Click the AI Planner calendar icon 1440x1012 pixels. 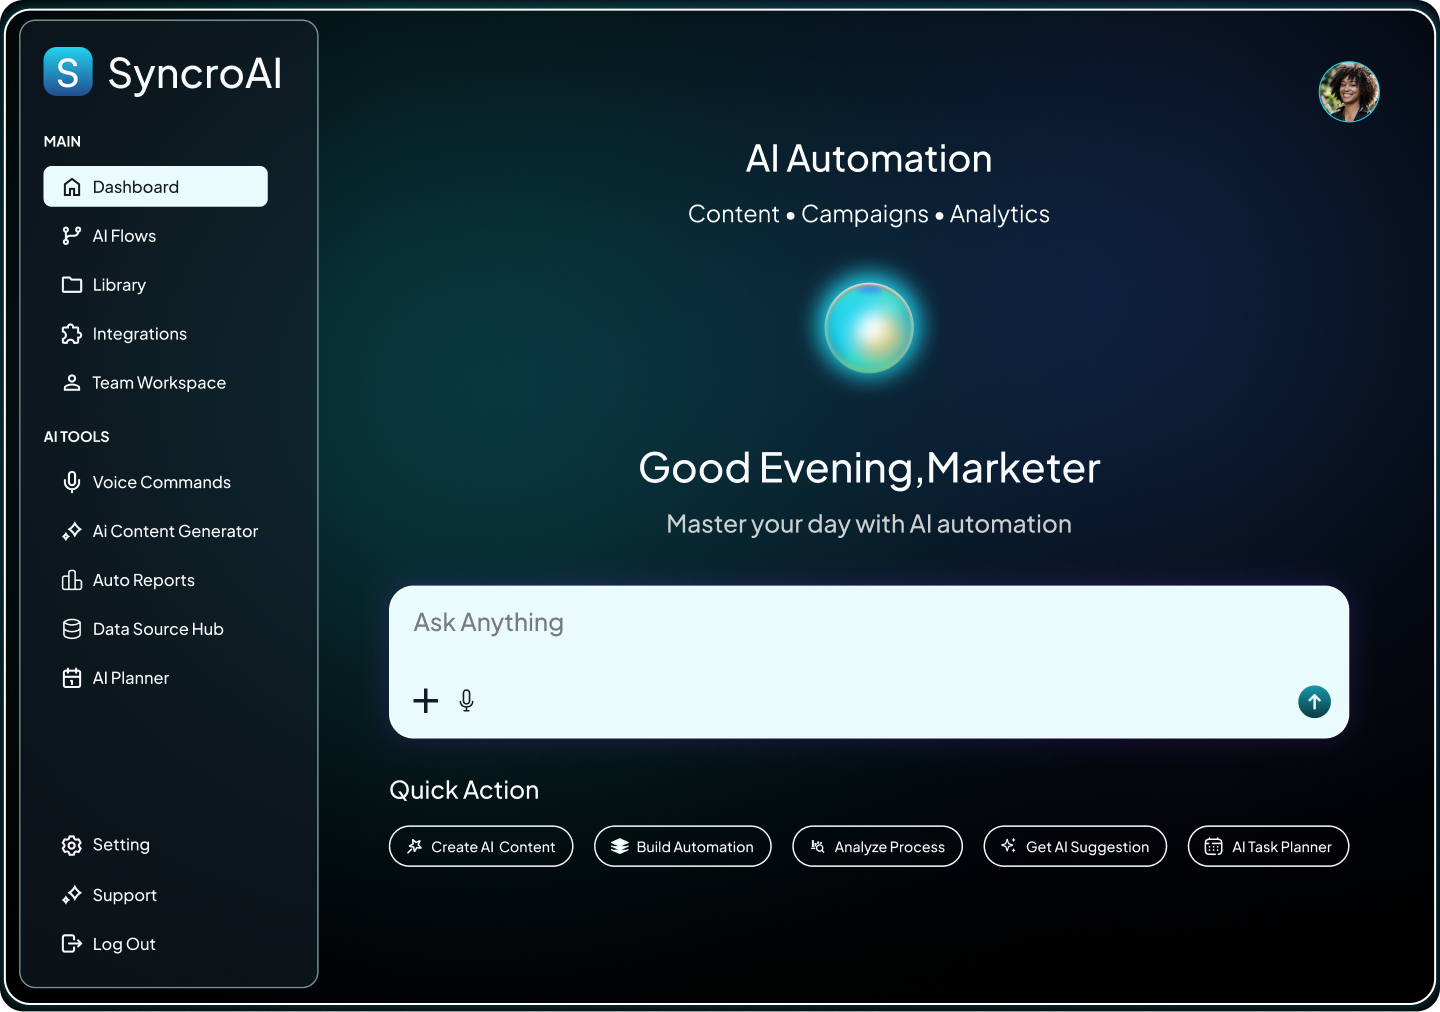click(72, 678)
